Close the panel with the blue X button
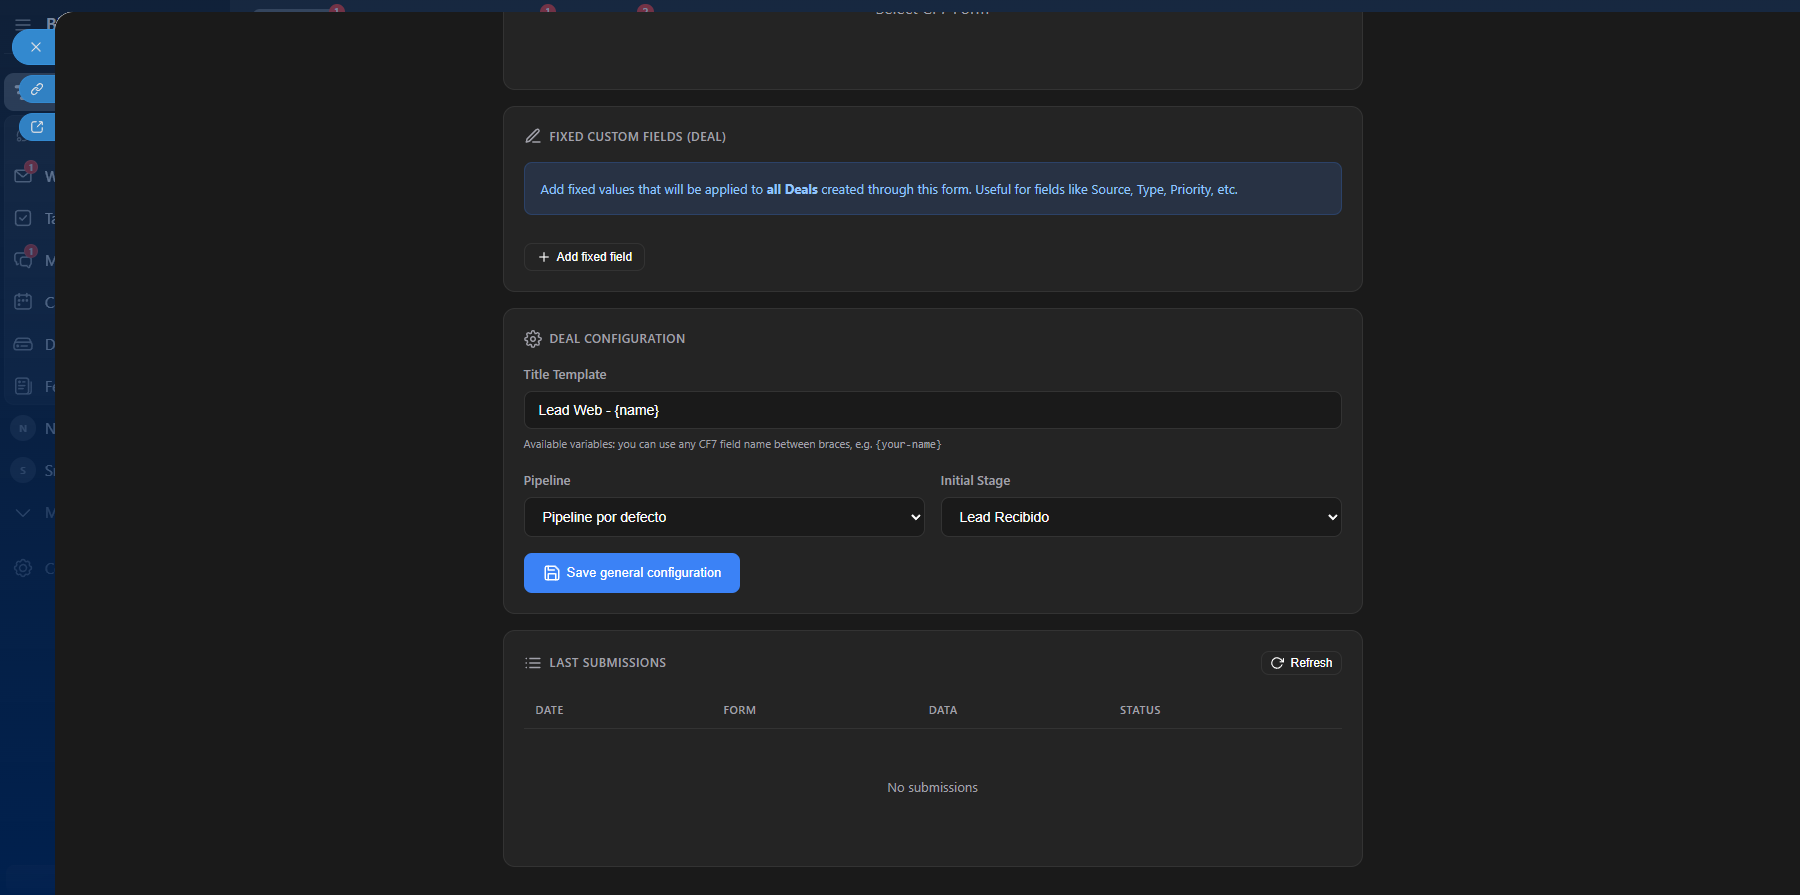The width and height of the screenshot is (1800, 895). (35, 47)
